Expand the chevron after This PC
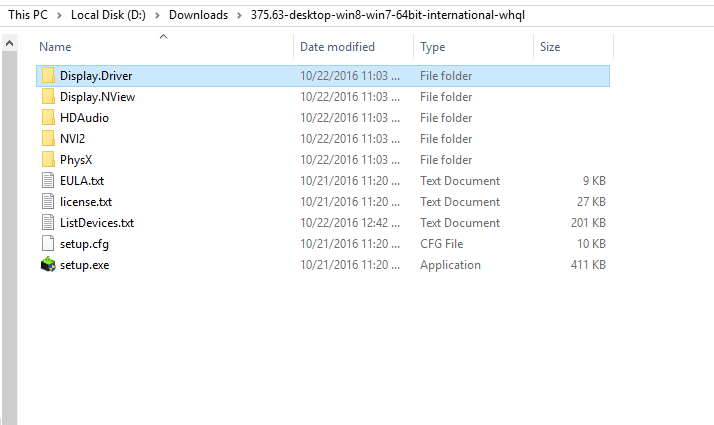Image resolution: width=714 pixels, height=425 pixels. 59,15
